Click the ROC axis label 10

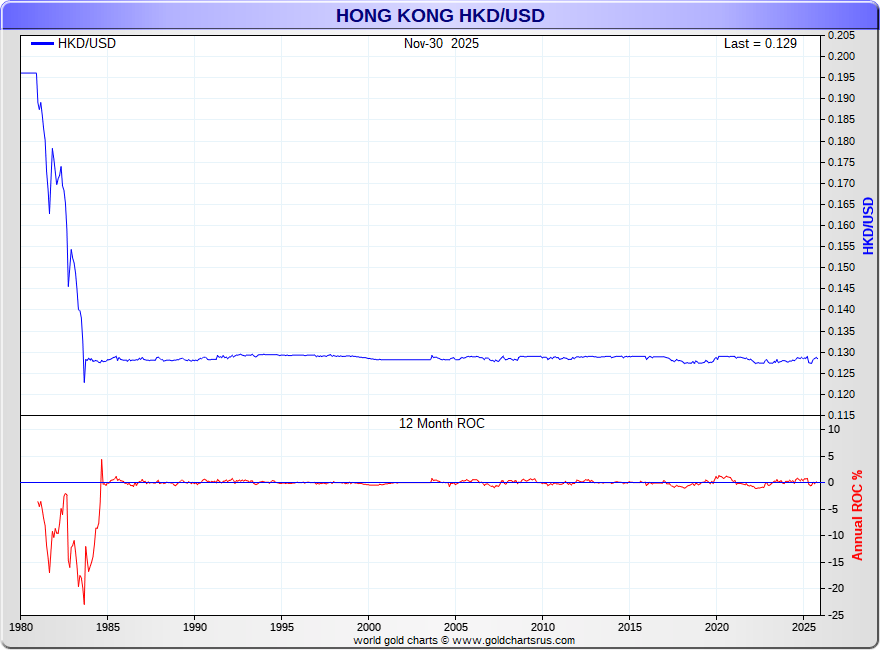[x=834, y=429]
